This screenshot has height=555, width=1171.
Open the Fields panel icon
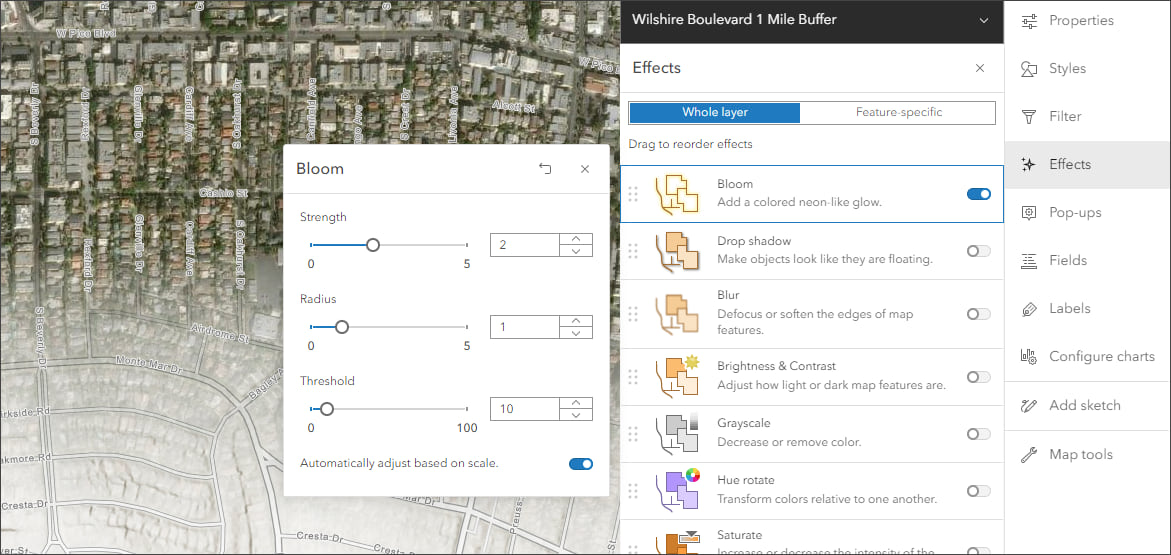tap(1028, 261)
